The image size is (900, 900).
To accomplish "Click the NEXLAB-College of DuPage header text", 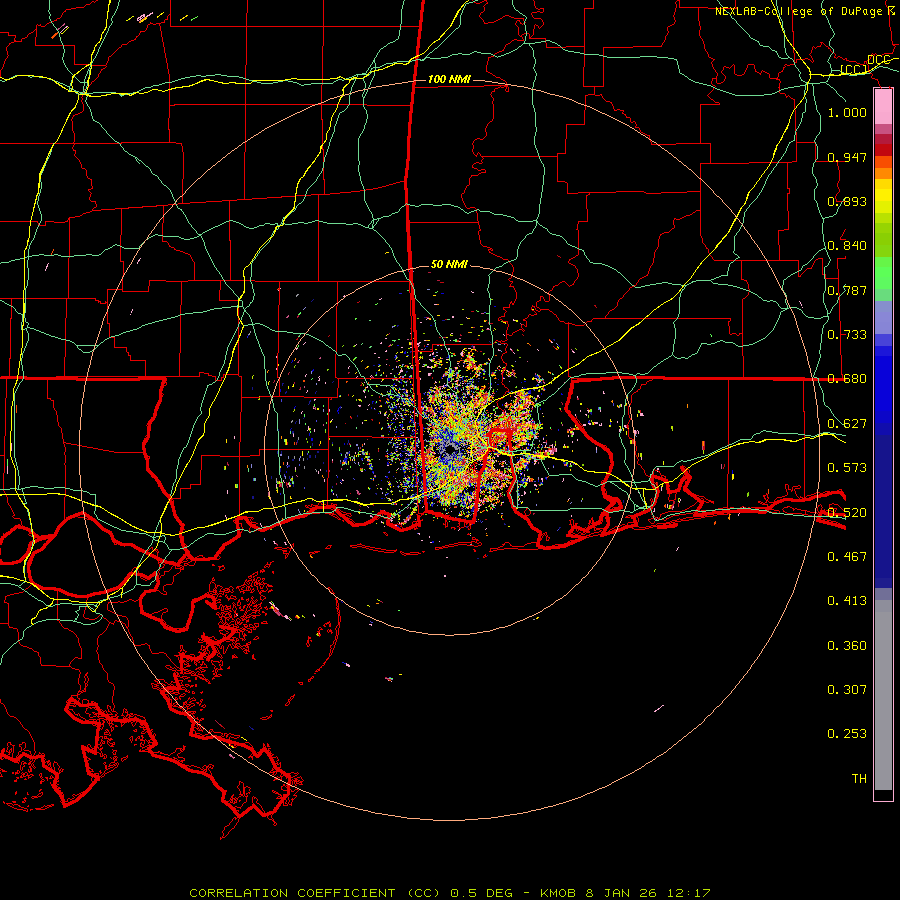I will (x=799, y=11).
